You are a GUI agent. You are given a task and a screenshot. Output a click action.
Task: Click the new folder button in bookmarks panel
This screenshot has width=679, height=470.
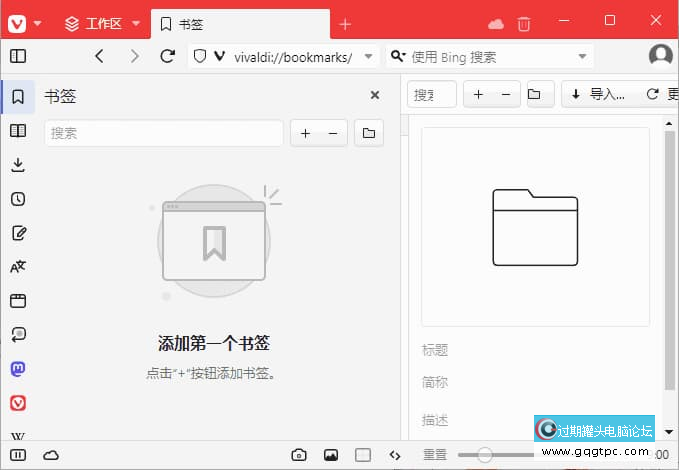point(368,132)
